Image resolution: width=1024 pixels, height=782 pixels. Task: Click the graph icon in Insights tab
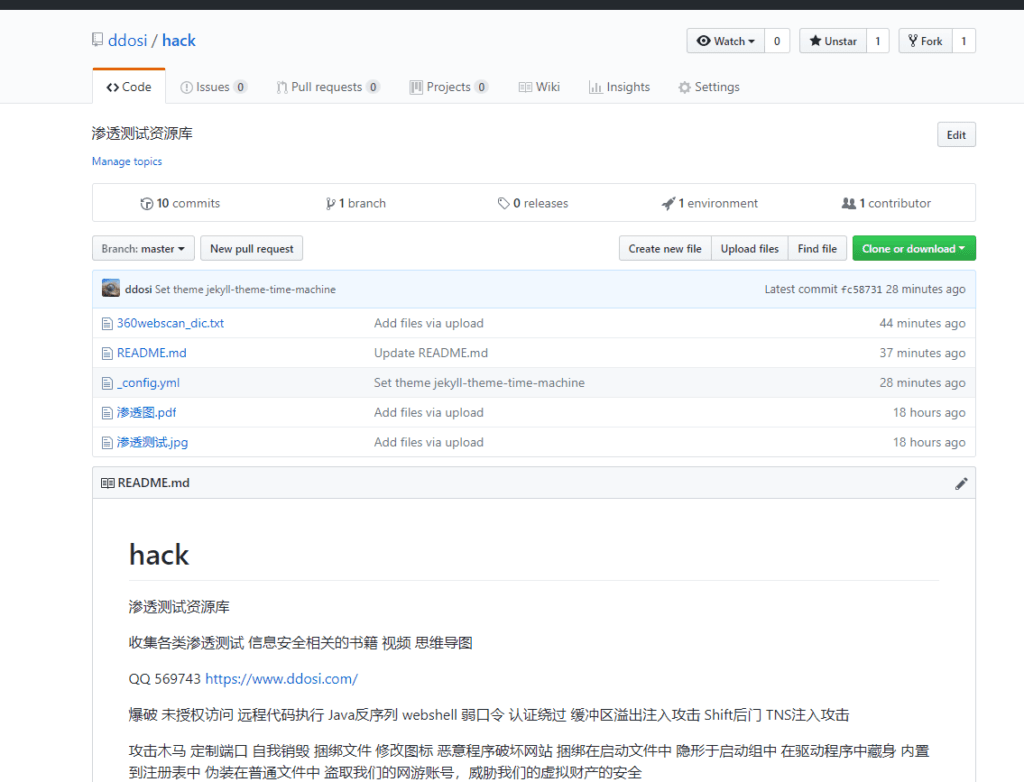click(595, 88)
